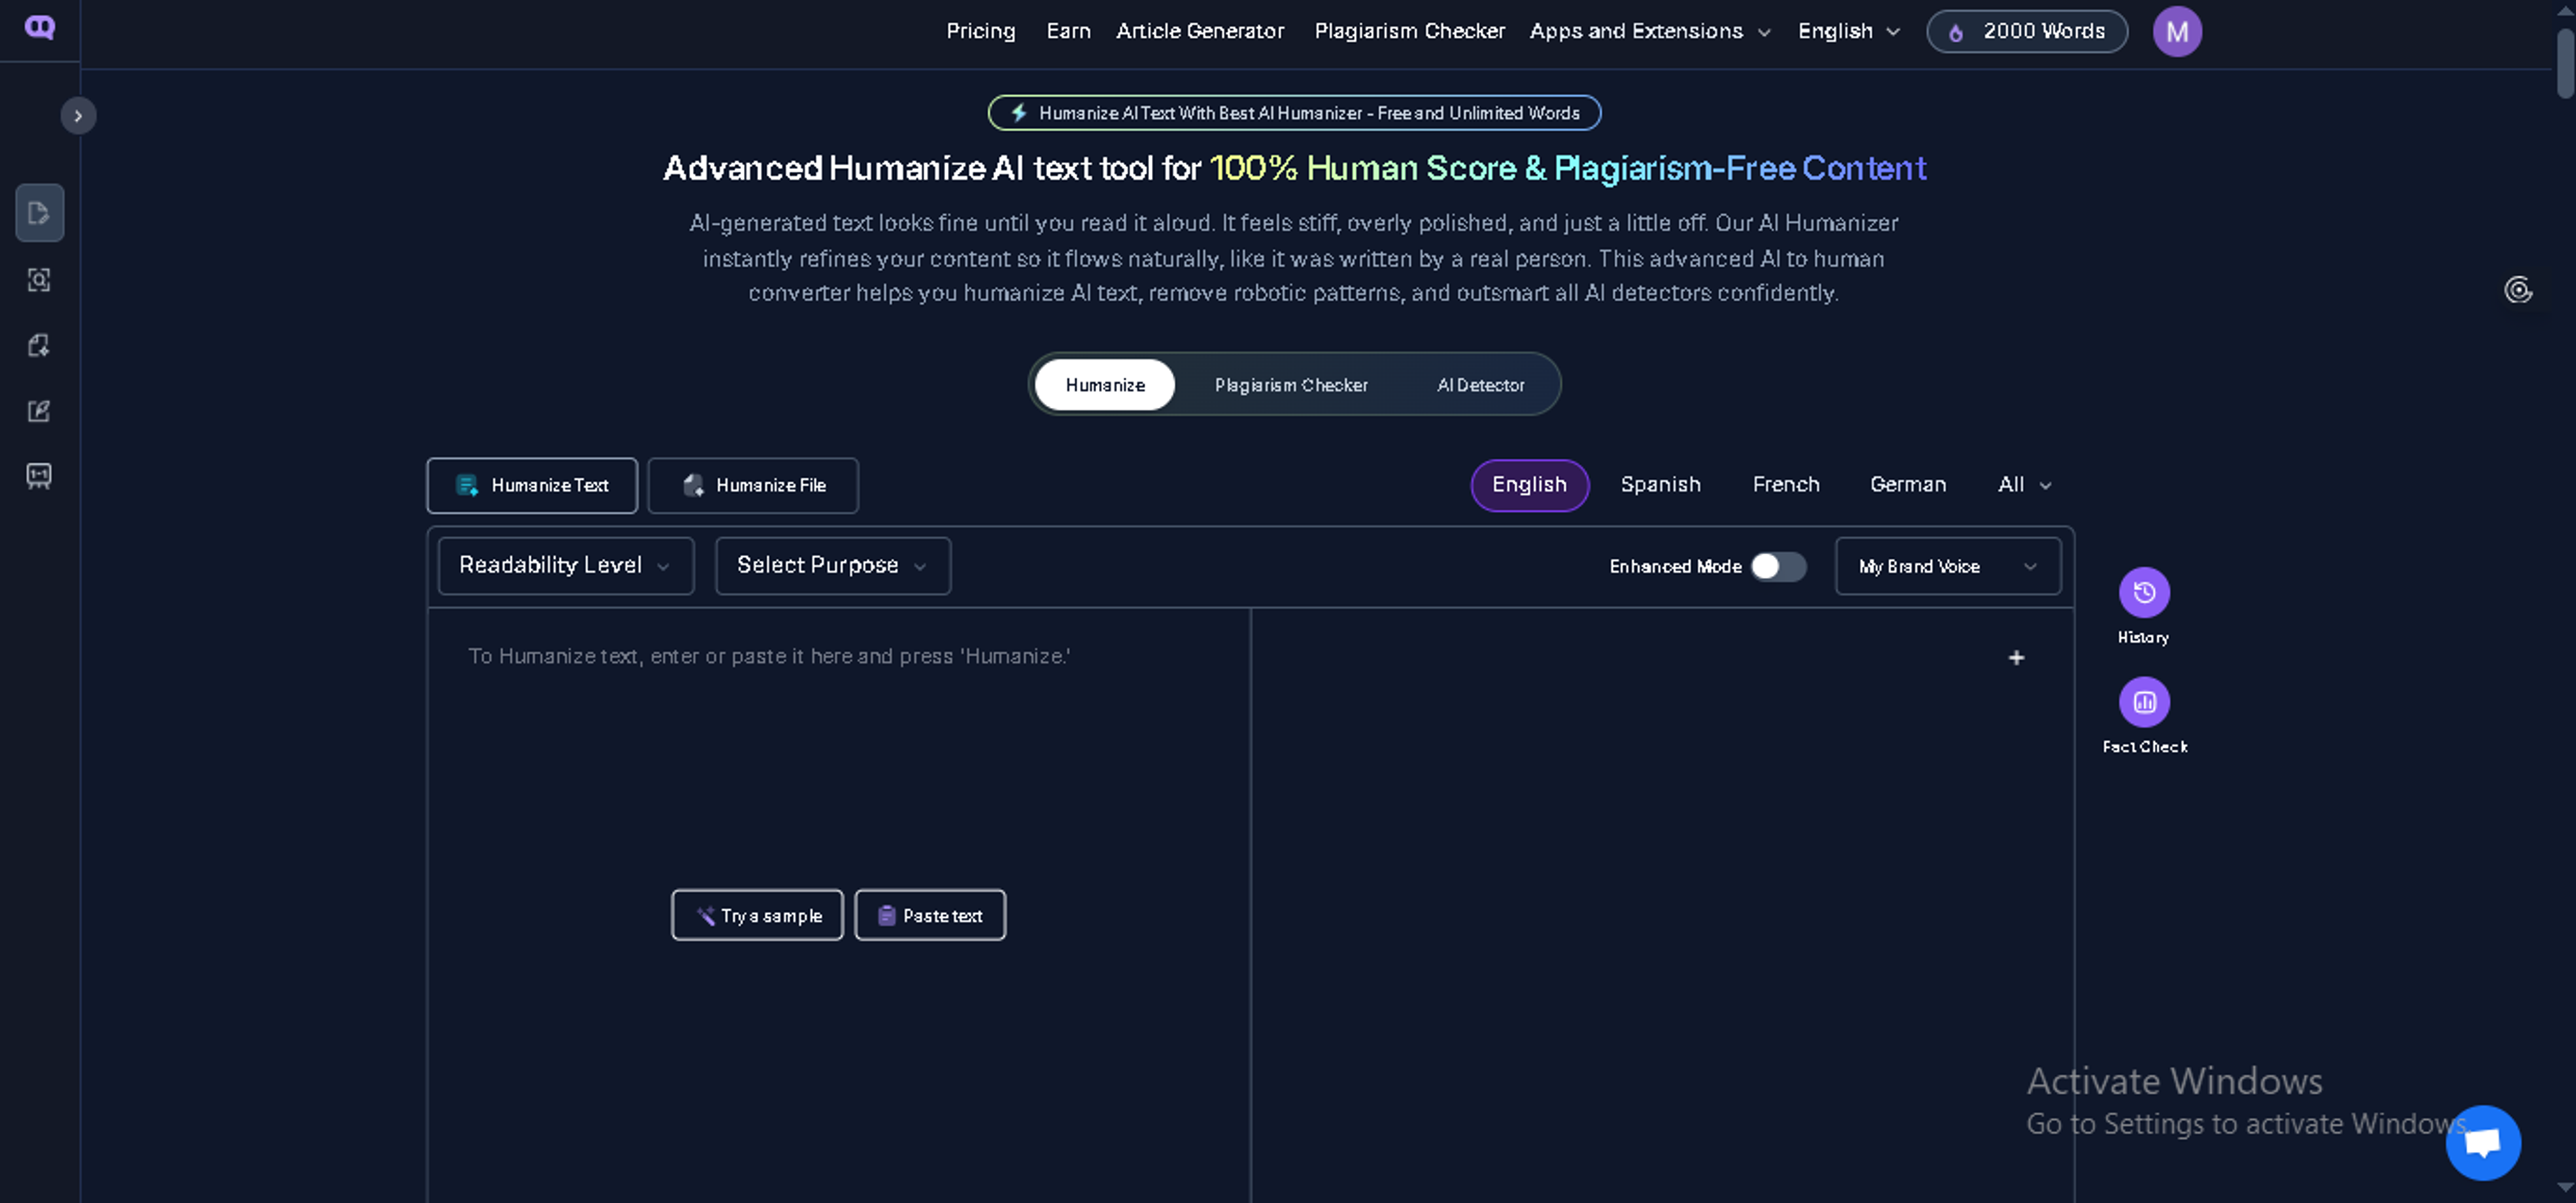Screen dimensions: 2576x1203
Task: Click the page vertical scrollbar thumb
Action: tap(2565, 63)
